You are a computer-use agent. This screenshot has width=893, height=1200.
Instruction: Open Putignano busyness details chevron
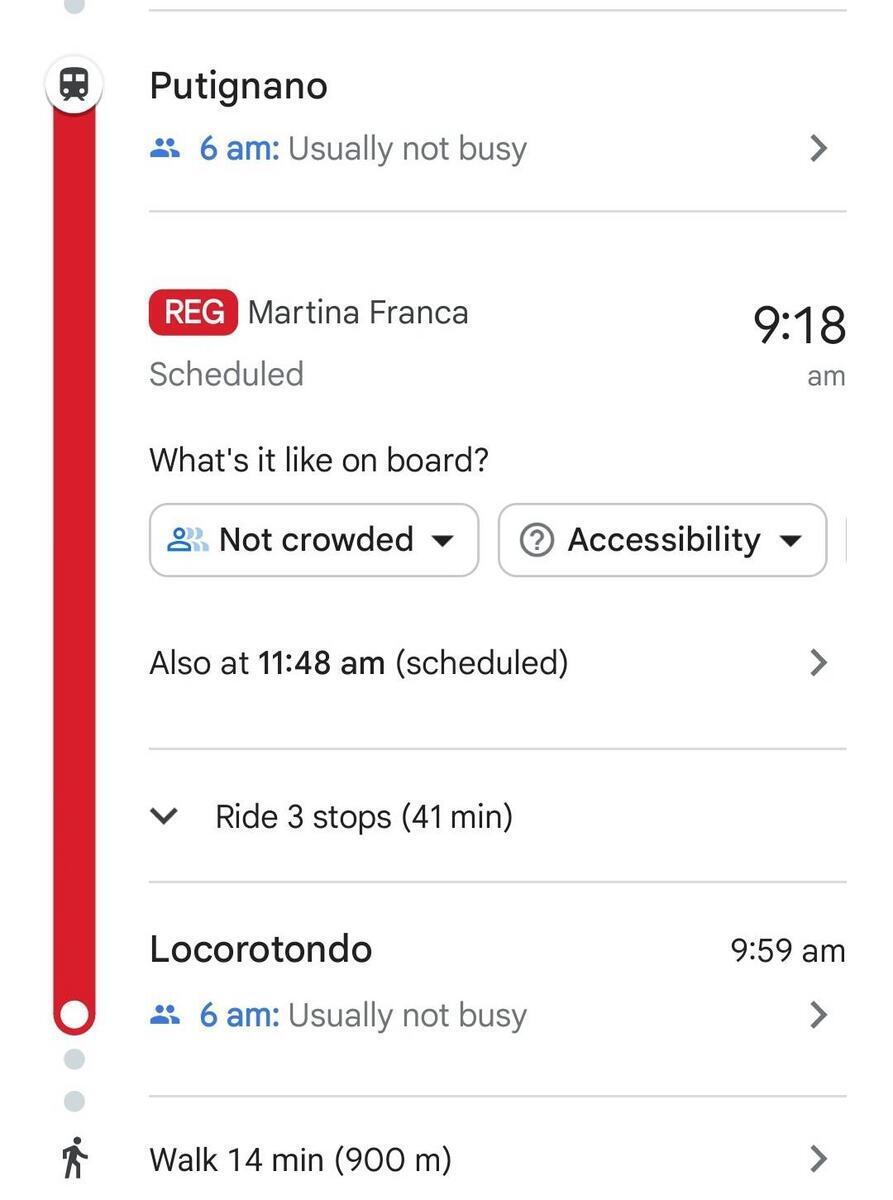[819, 149]
